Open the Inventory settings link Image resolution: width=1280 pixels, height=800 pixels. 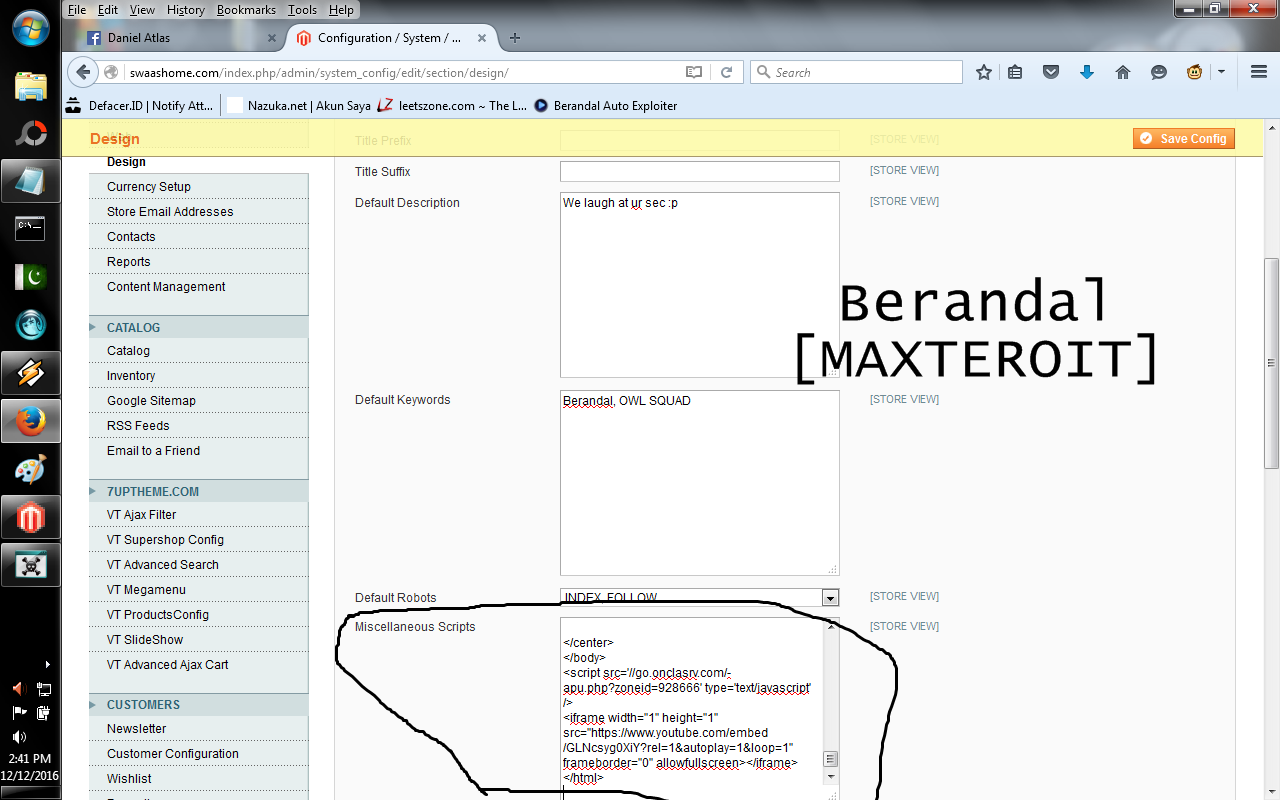(x=131, y=376)
